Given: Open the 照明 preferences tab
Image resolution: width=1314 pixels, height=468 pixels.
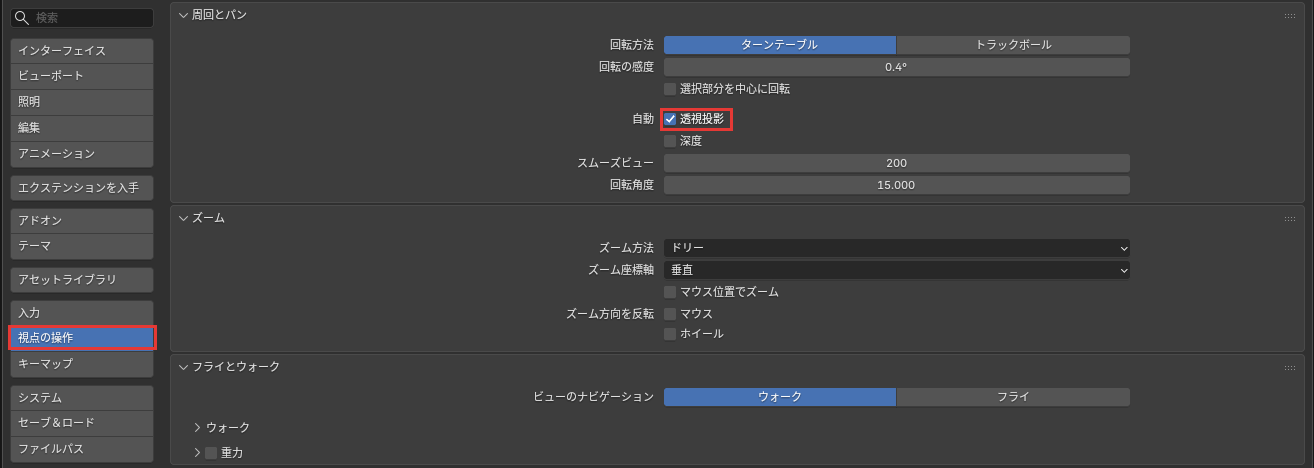Looking at the screenshot, I should coord(82,102).
